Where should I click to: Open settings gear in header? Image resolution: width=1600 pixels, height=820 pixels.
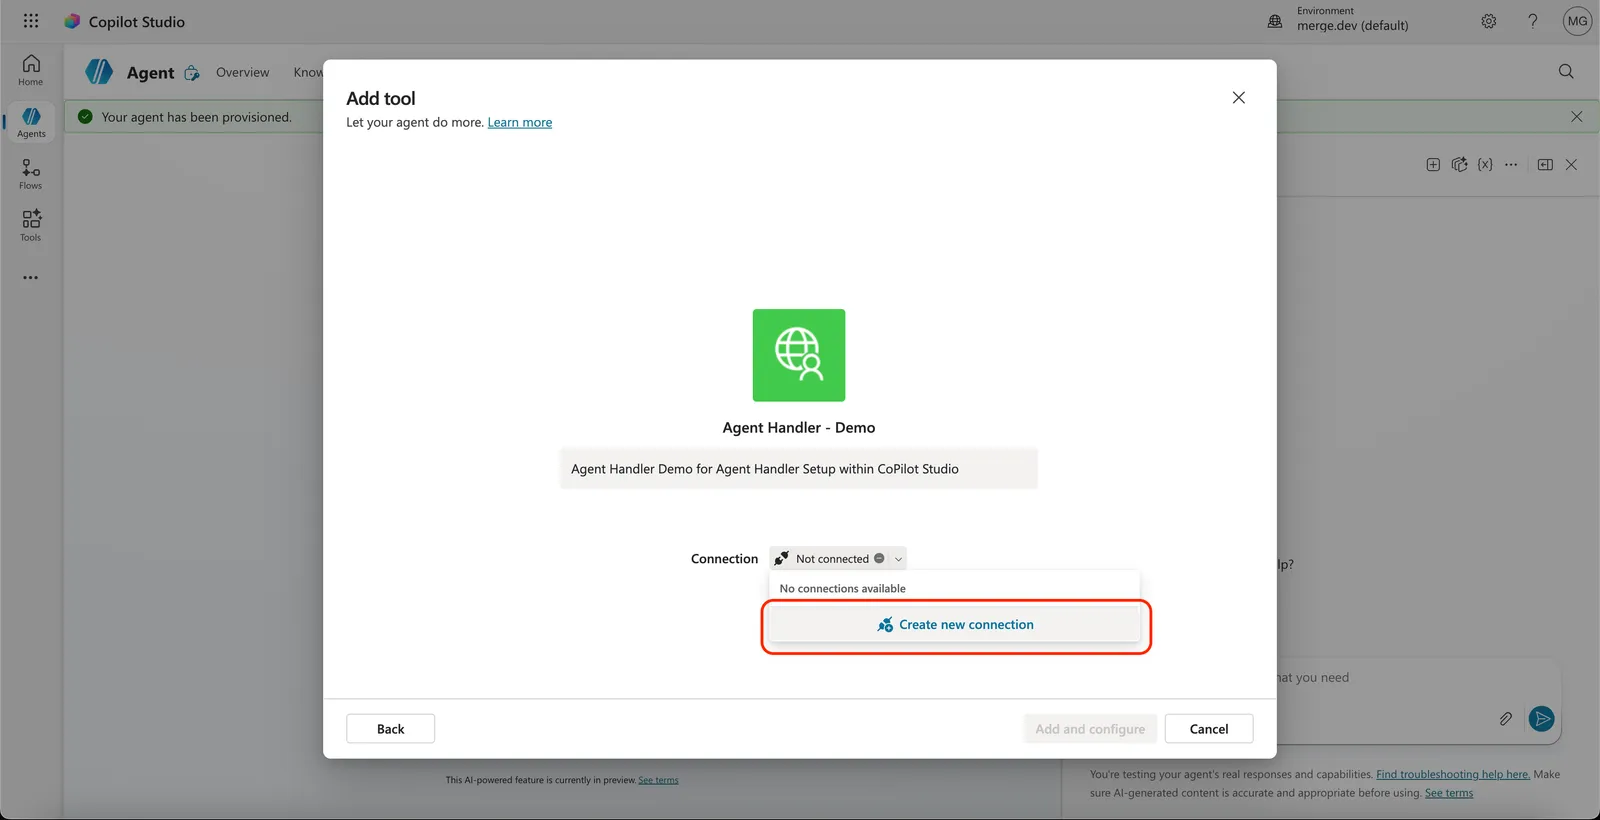click(x=1489, y=21)
